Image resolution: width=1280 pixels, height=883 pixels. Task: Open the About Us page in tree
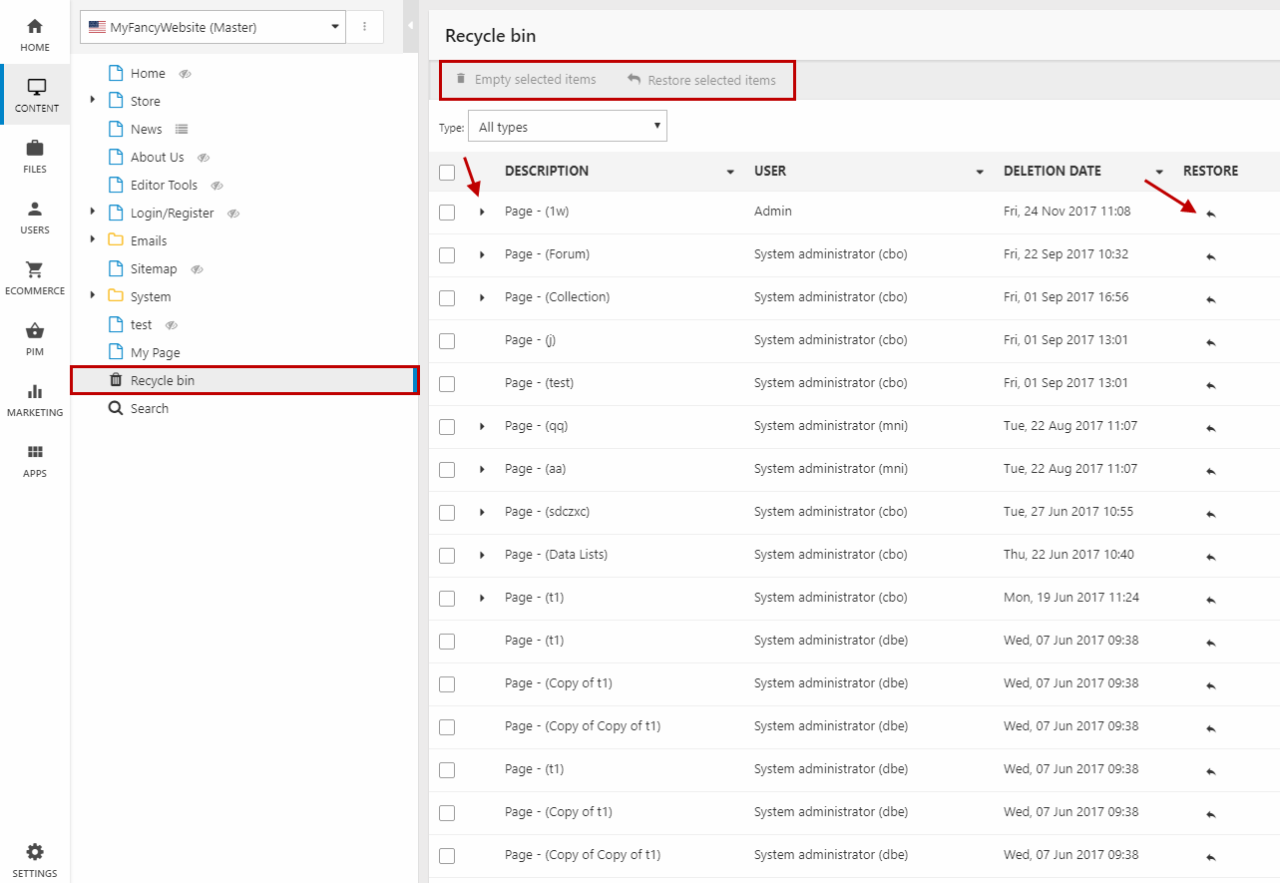point(157,157)
